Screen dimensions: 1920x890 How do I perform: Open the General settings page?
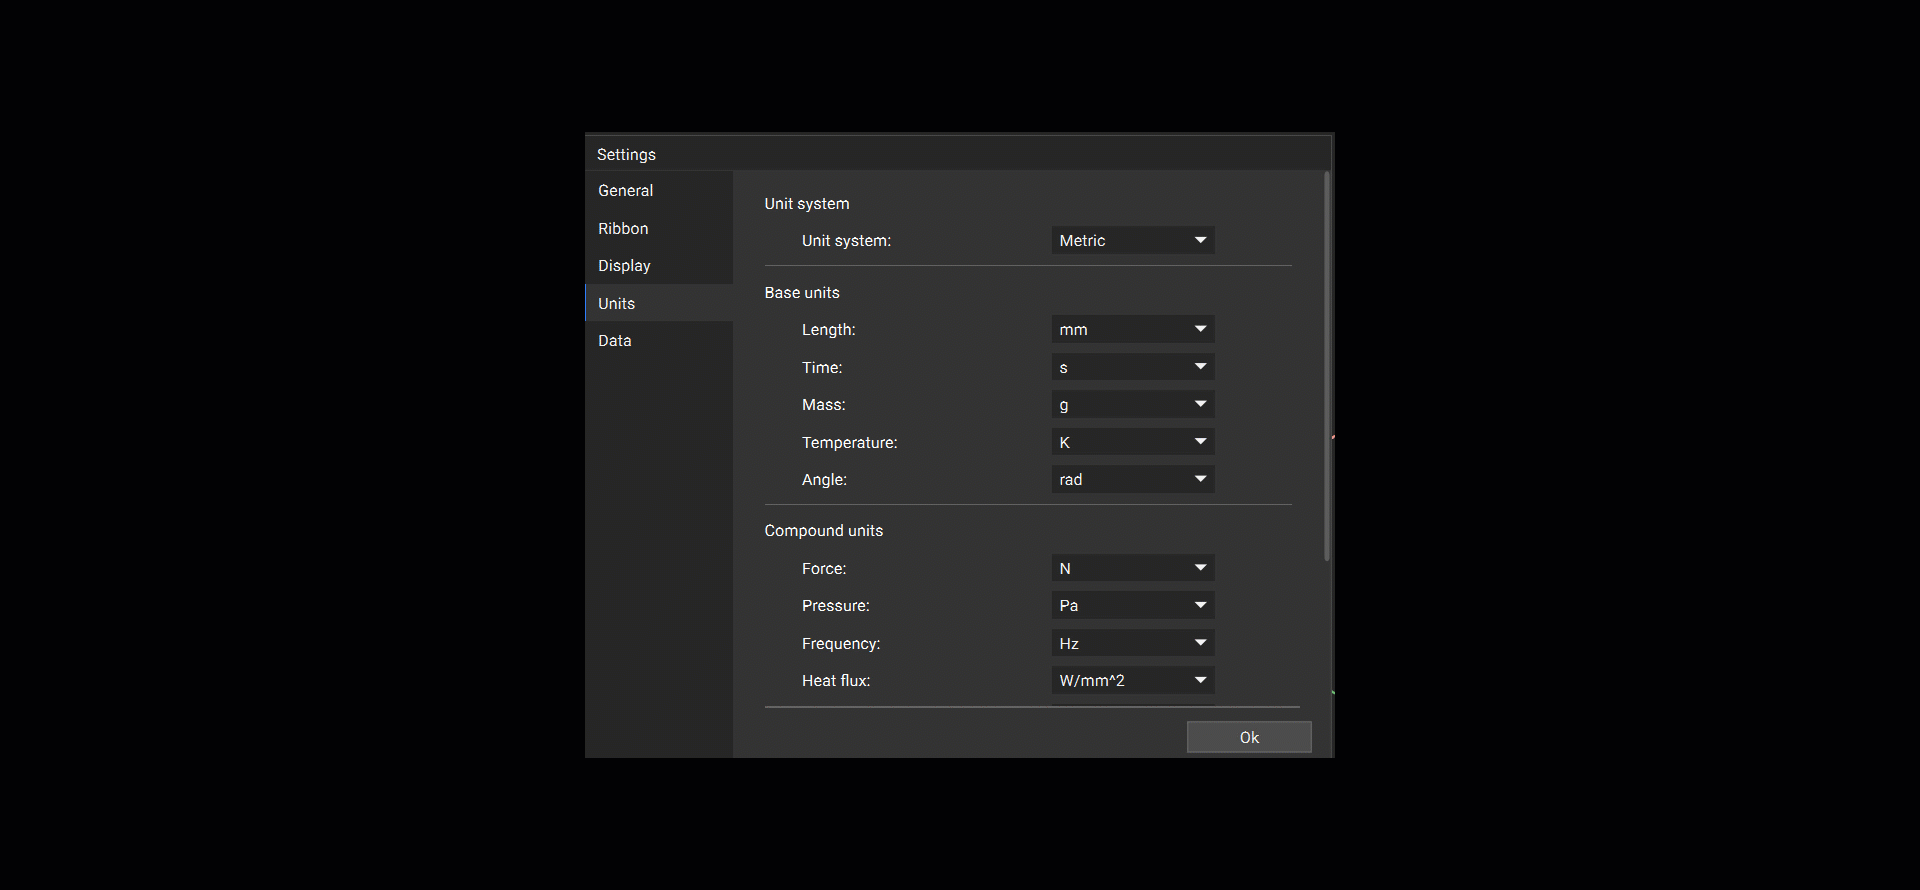click(659, 190)
